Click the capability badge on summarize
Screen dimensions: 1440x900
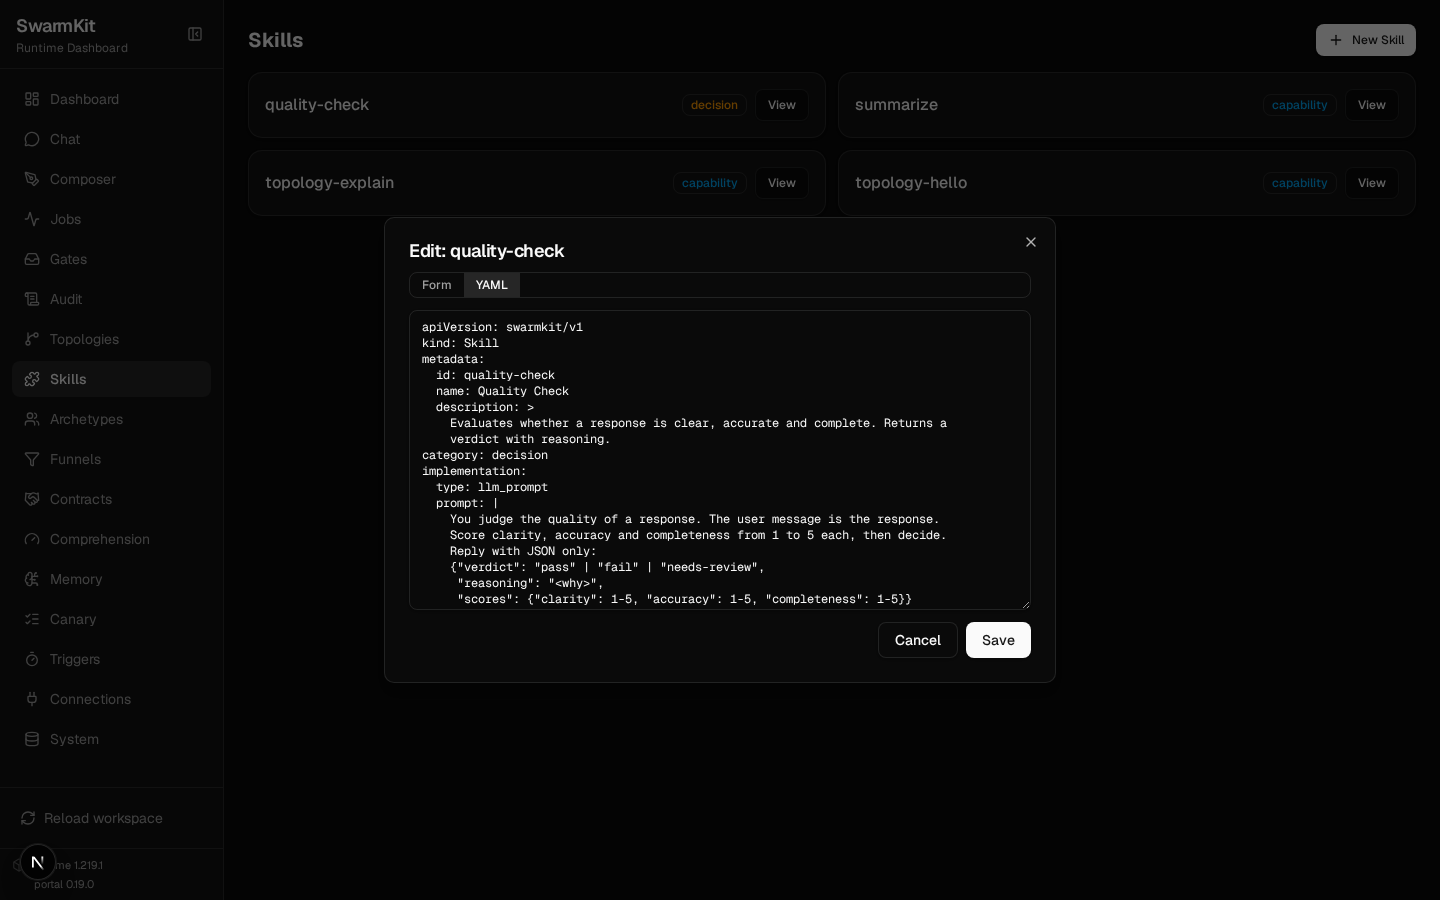(1300, 105)
